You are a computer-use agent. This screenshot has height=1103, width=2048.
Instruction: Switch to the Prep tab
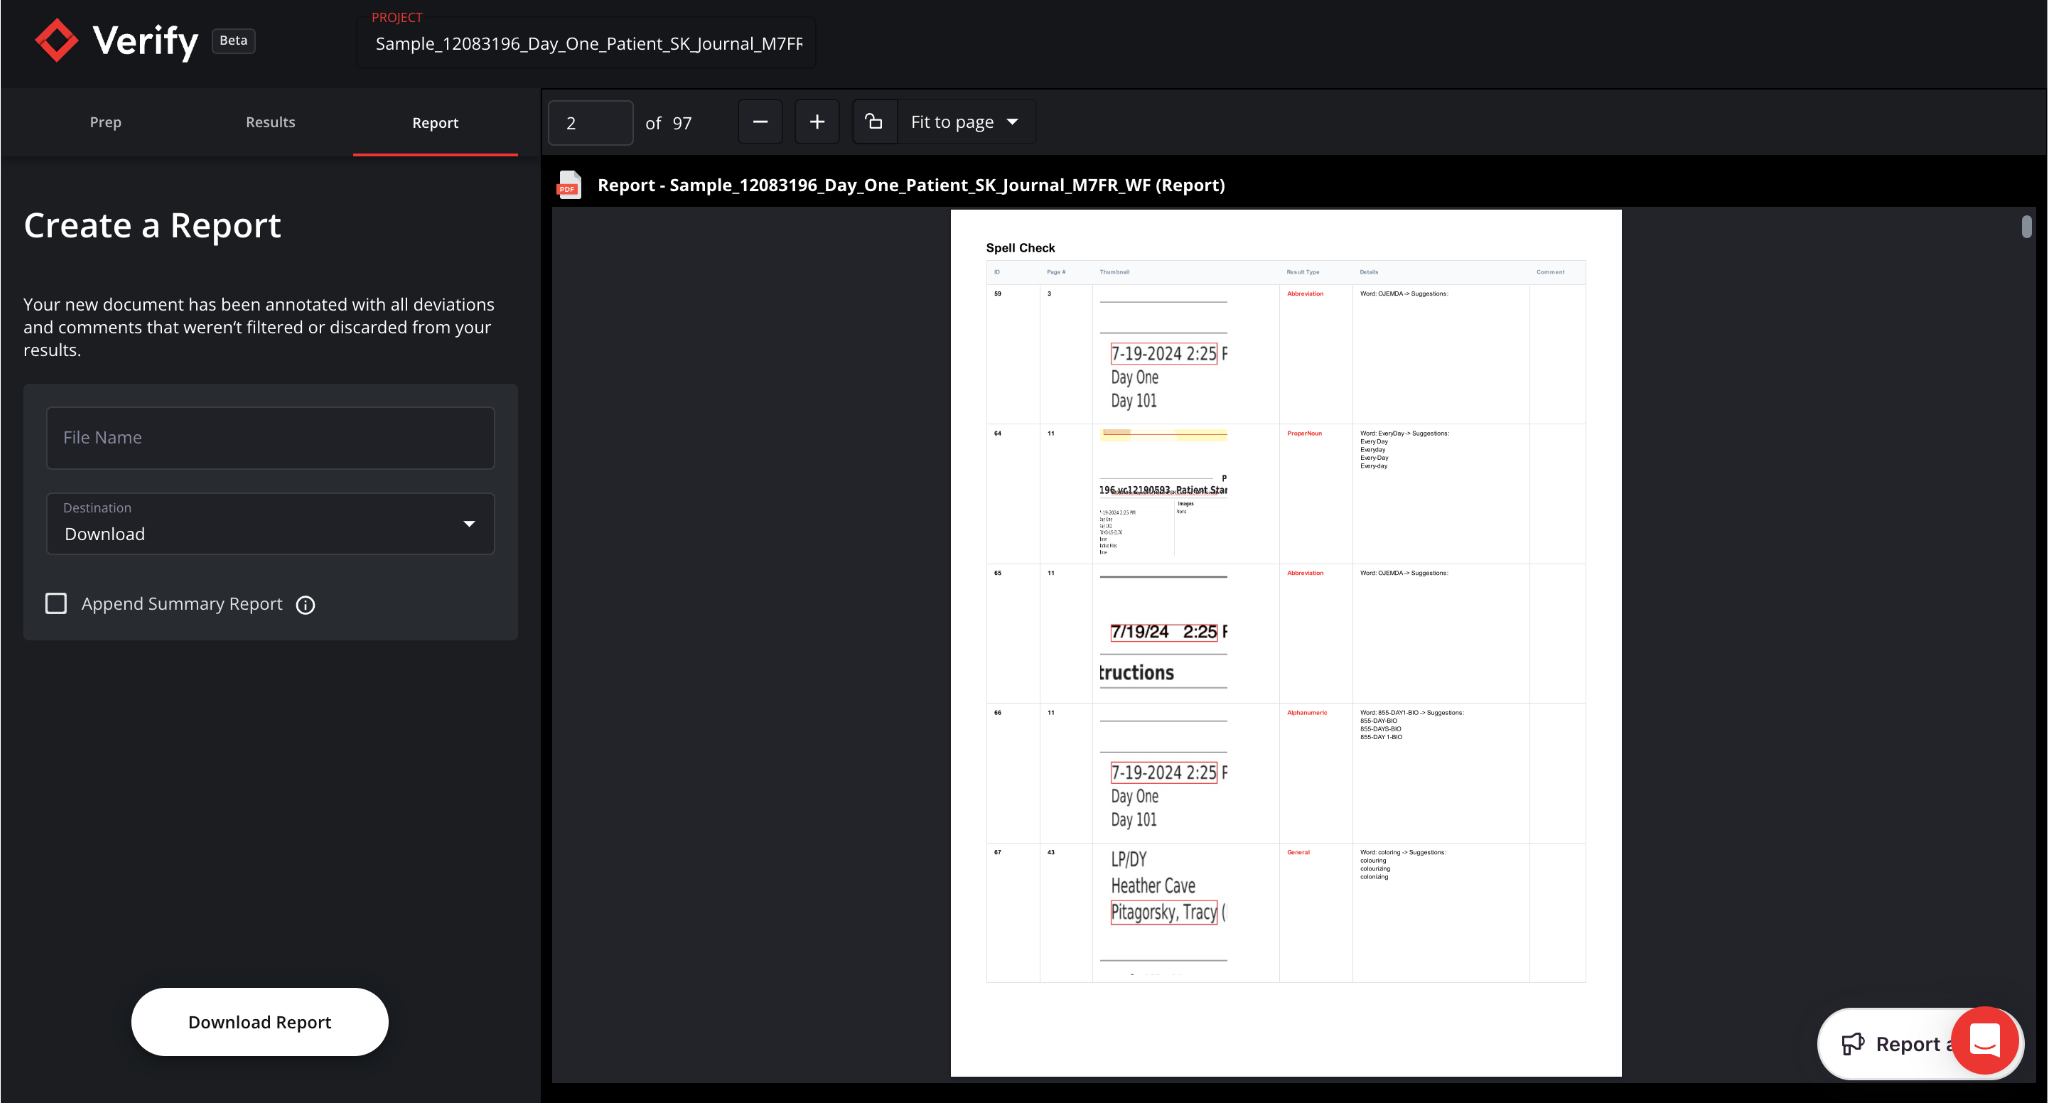(105, 122)
